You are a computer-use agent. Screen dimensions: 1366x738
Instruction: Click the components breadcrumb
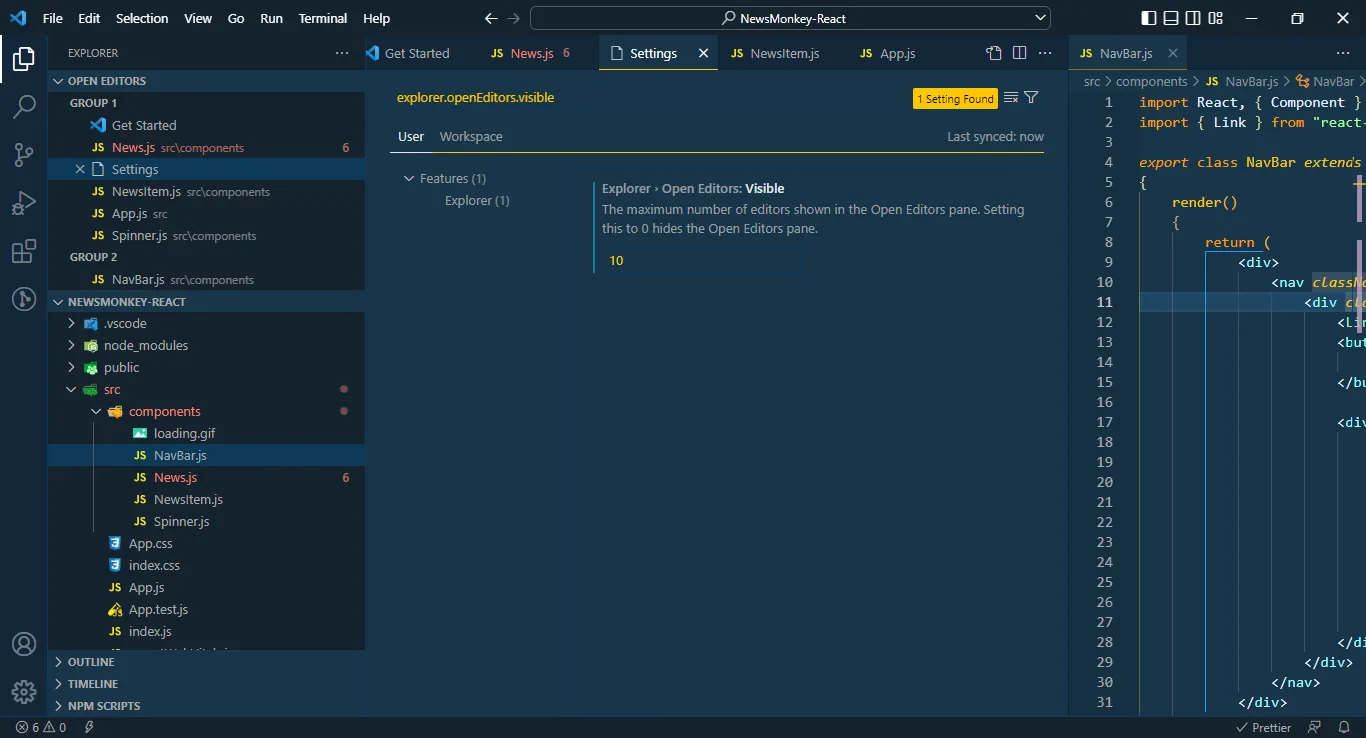pyautogui.click(x=1152, y=82)
